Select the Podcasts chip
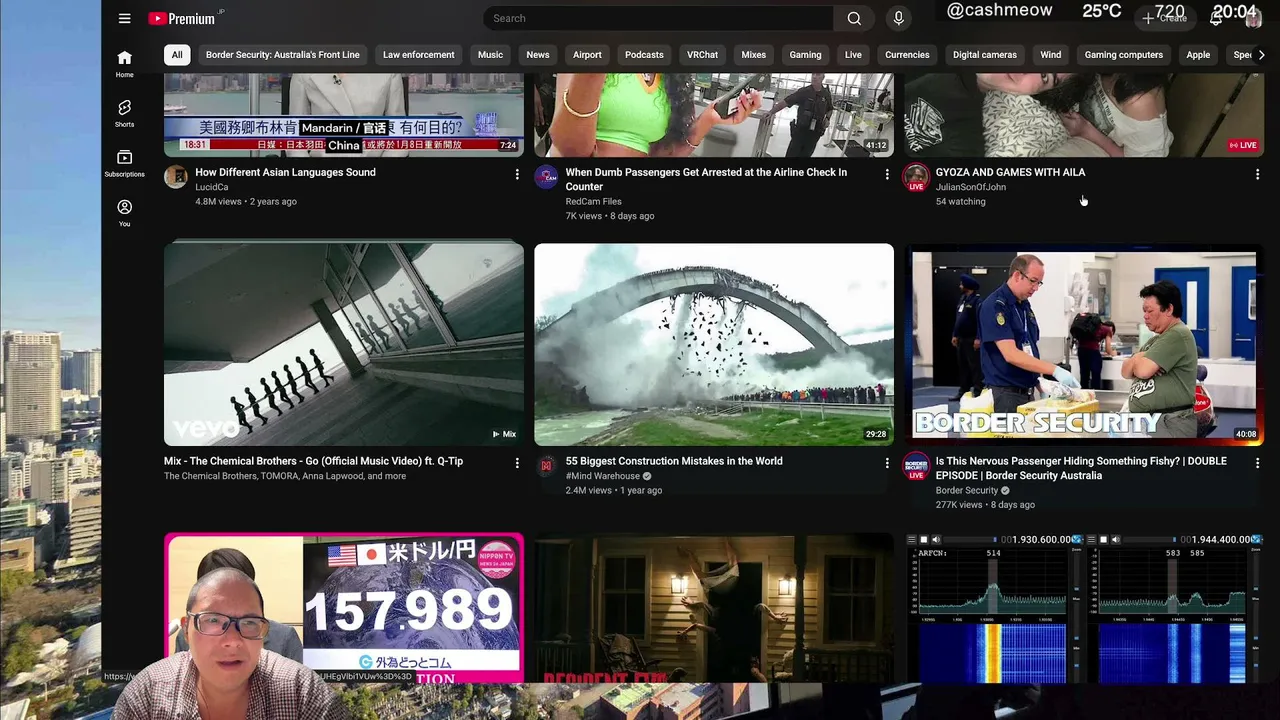The height and width of the screenshot is (720, 1280). tap(644, 55)
